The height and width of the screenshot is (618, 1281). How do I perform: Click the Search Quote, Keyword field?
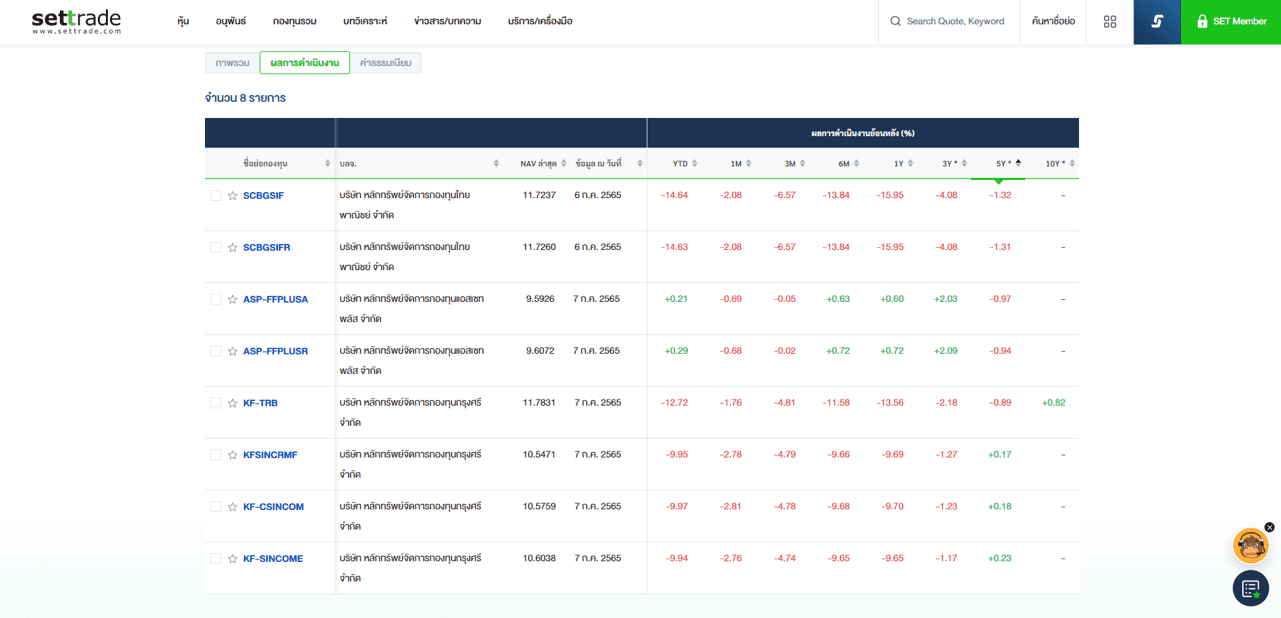(954, 21)
